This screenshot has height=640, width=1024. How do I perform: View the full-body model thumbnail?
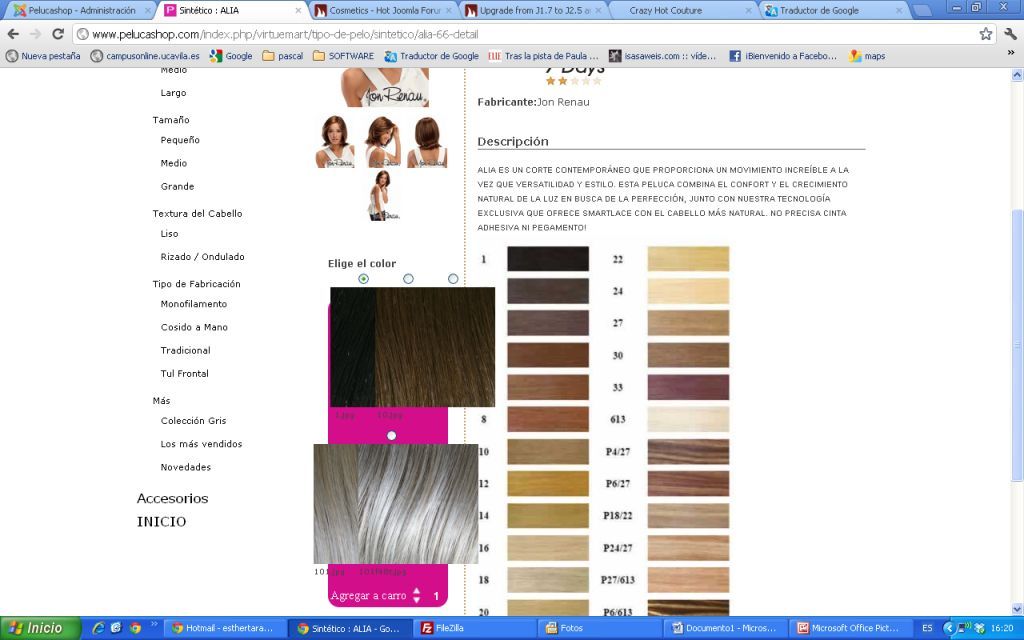(x=382, y=195)
